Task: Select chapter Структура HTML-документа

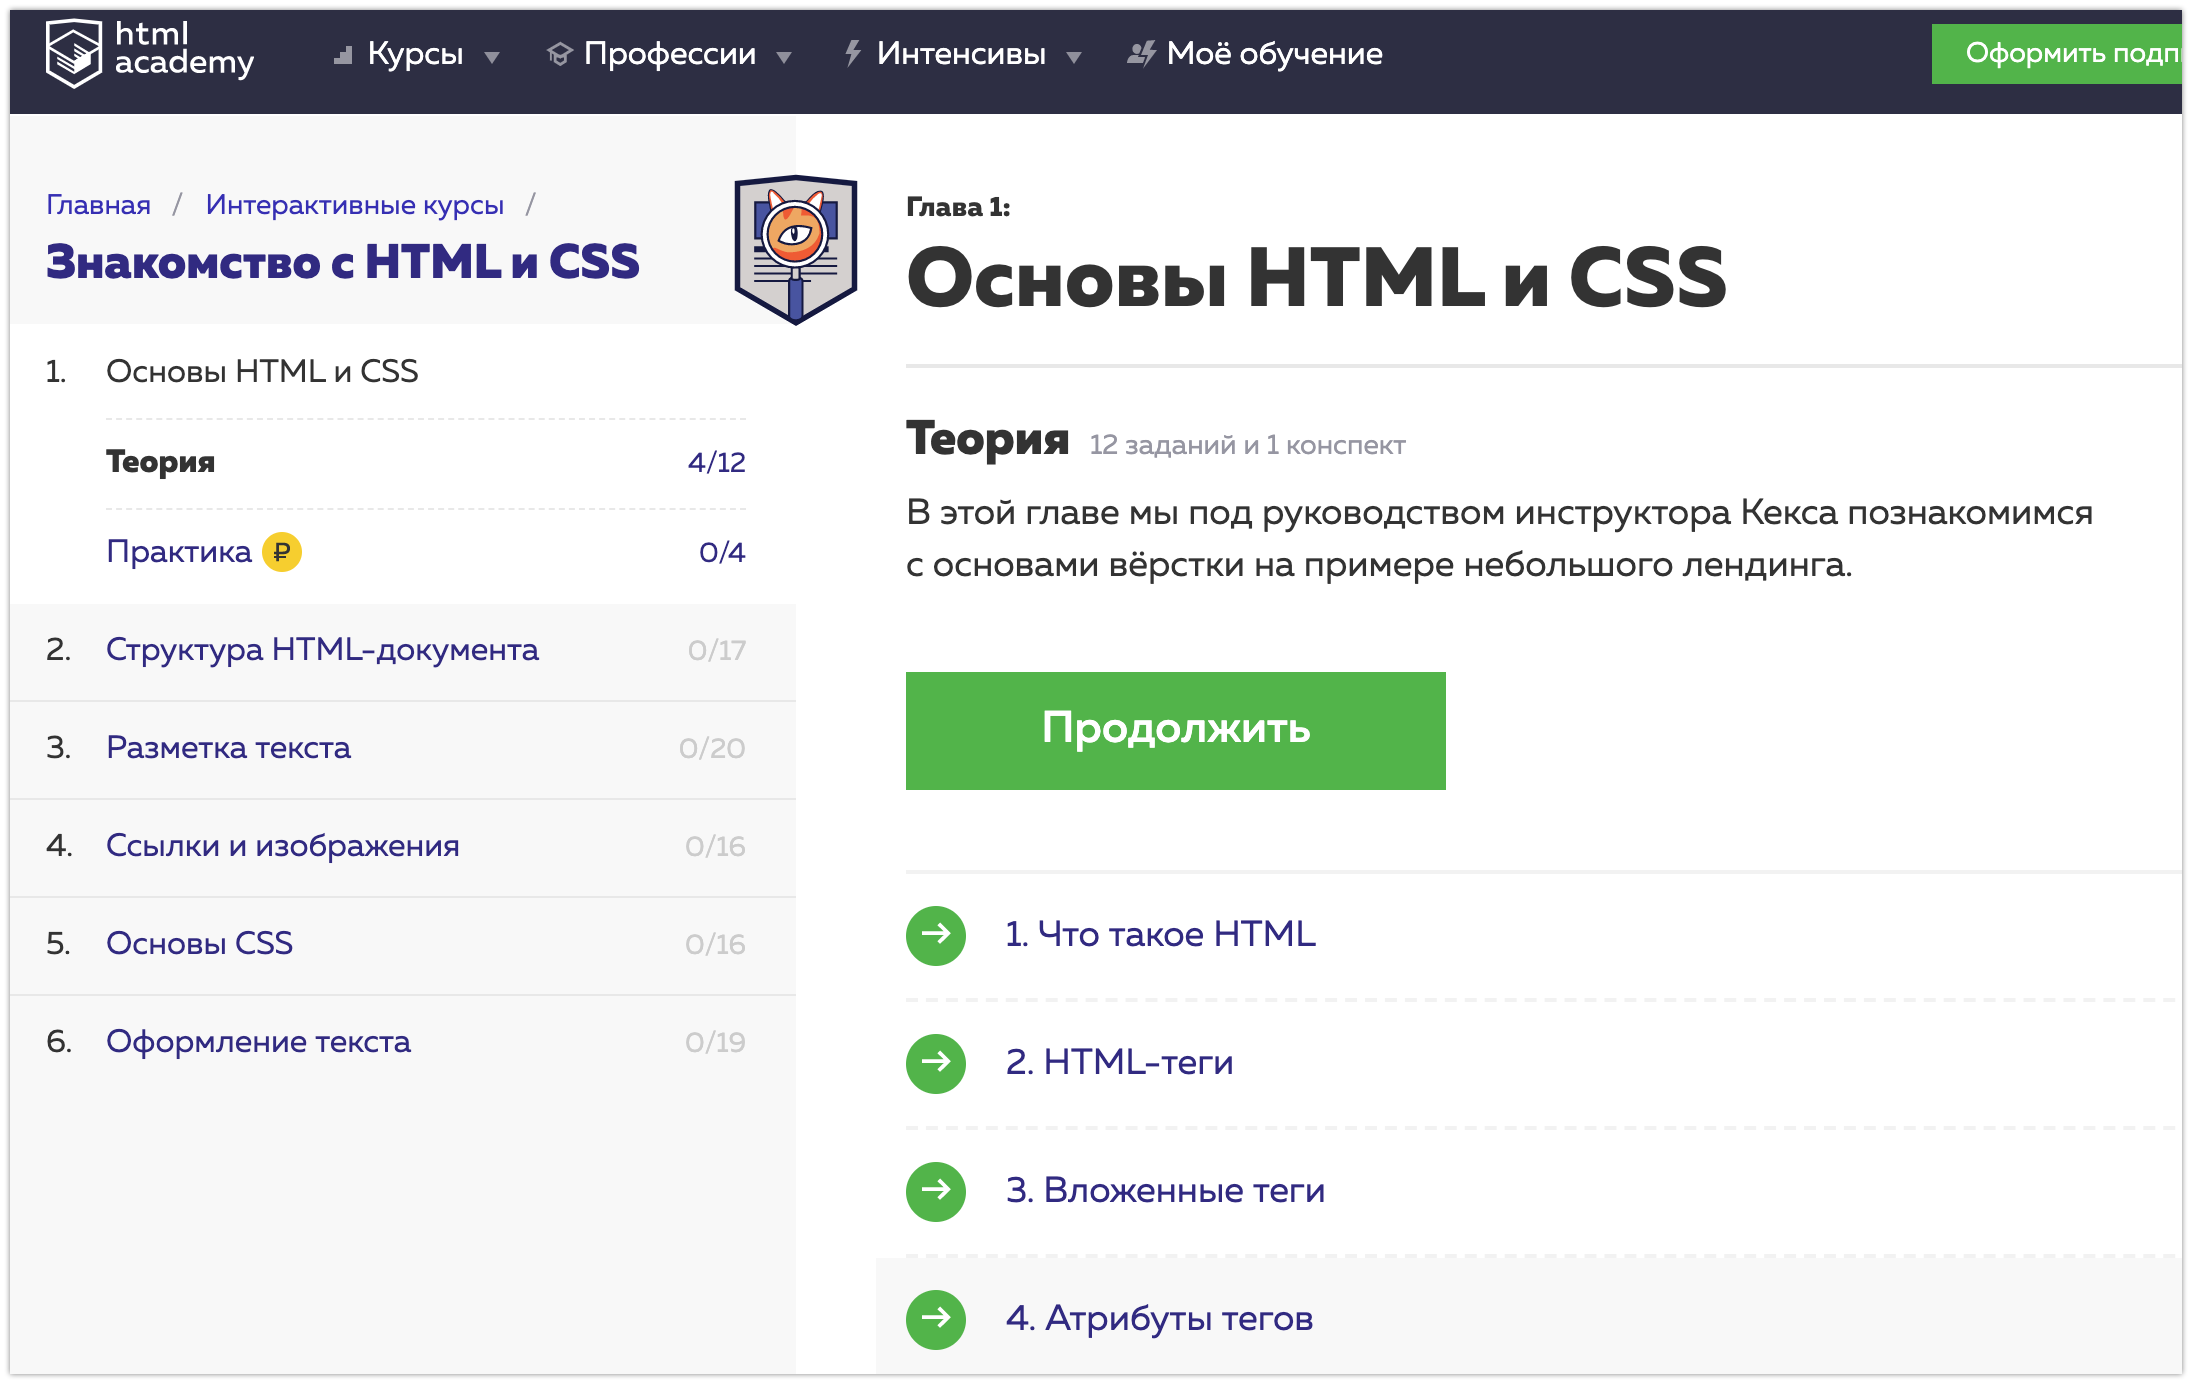Action: pyautogui.click(x=322, y=650)
